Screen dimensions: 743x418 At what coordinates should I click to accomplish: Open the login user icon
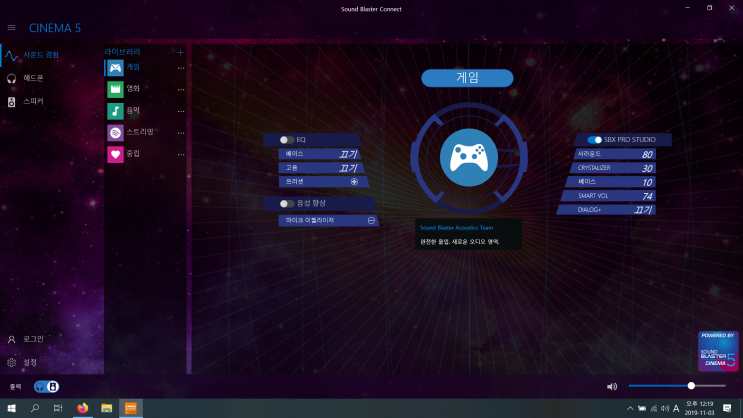coord(11,339)
